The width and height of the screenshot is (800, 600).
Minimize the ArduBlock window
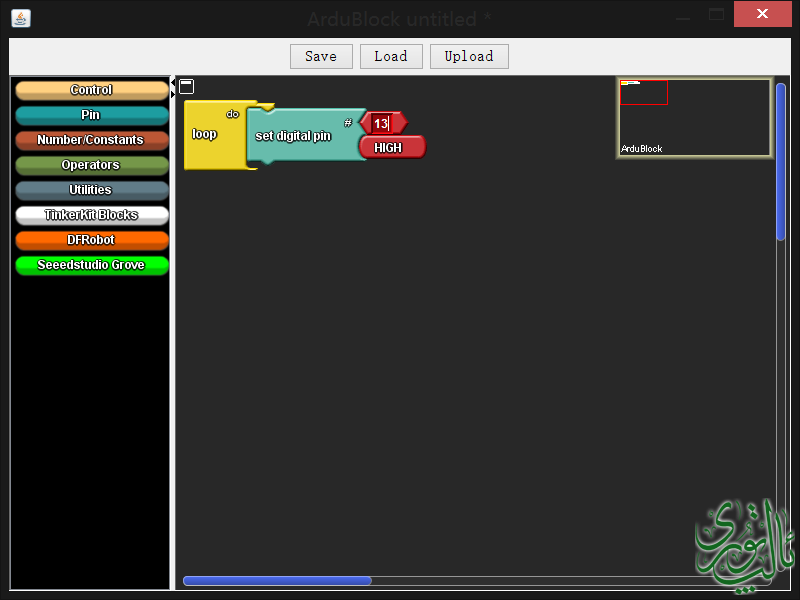pos(683,18)
